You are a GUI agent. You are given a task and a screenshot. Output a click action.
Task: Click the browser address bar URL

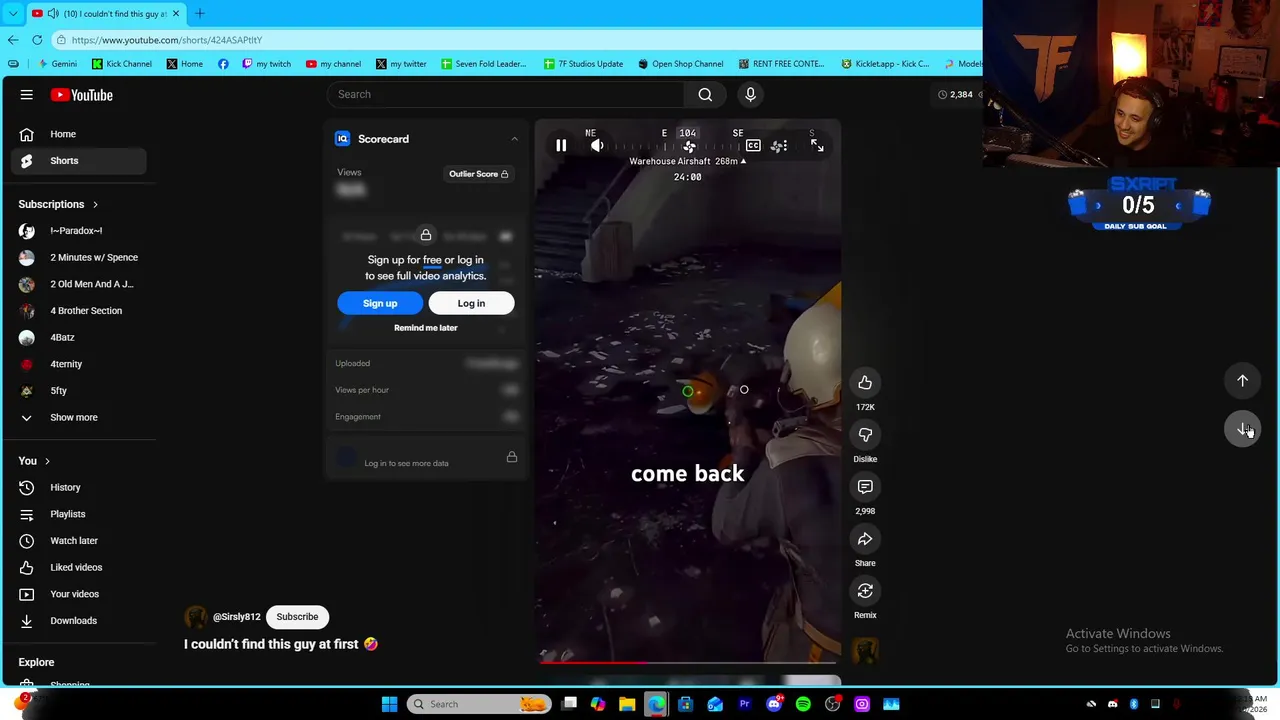point(167,40)
